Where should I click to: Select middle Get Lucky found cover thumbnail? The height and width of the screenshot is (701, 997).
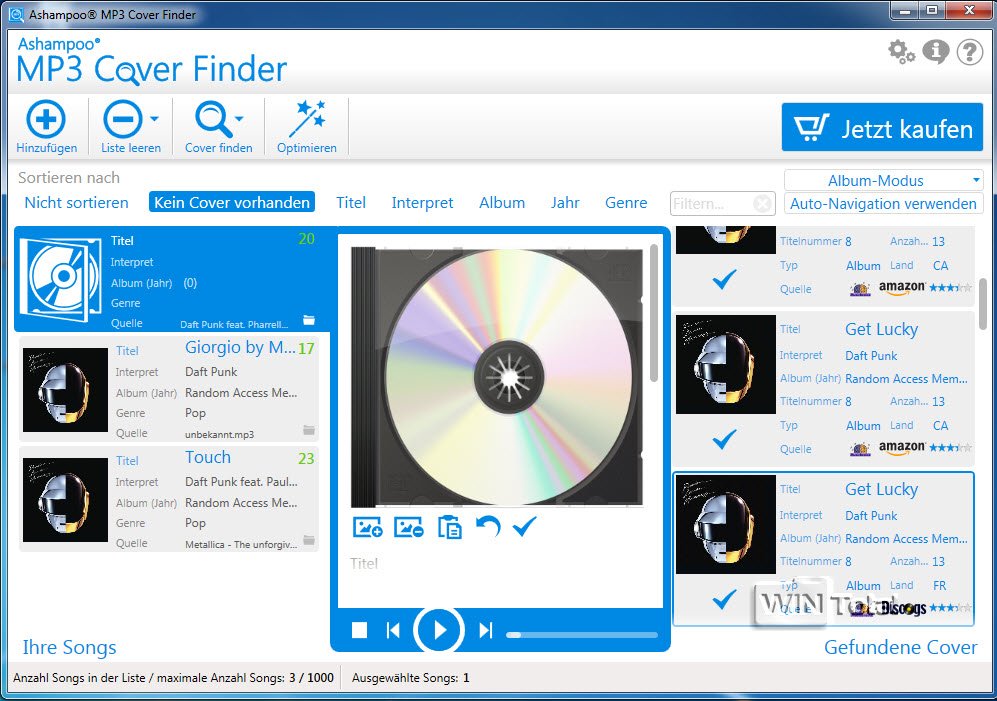[725, 364]
